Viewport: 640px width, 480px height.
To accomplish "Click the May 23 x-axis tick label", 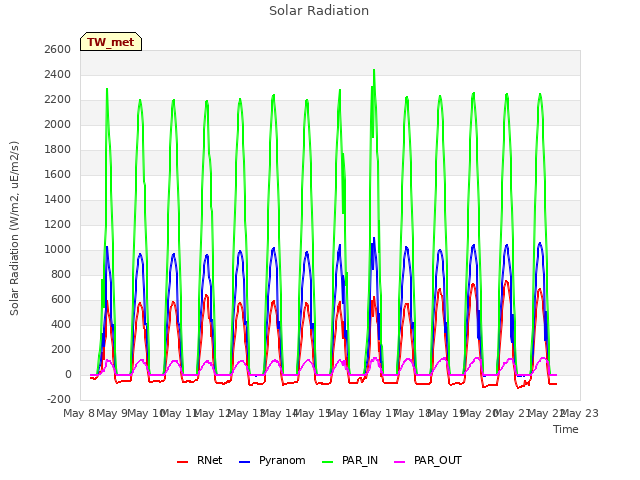I will coord(580,413).
